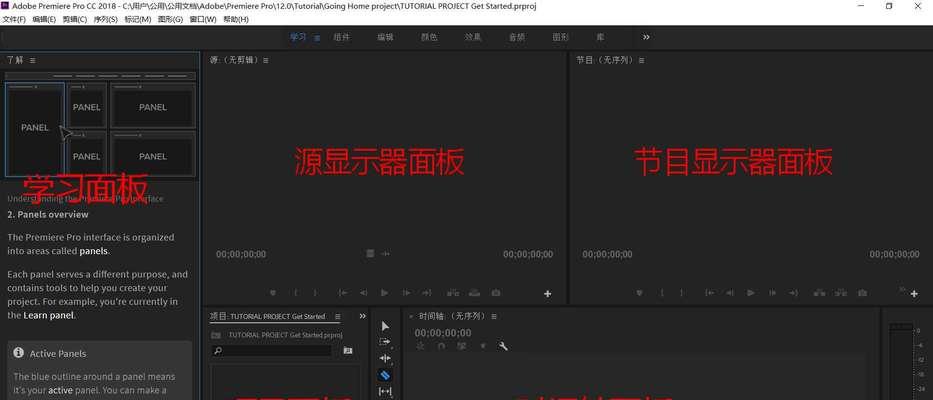Mark Out point in Source monitor

[315, 293]
